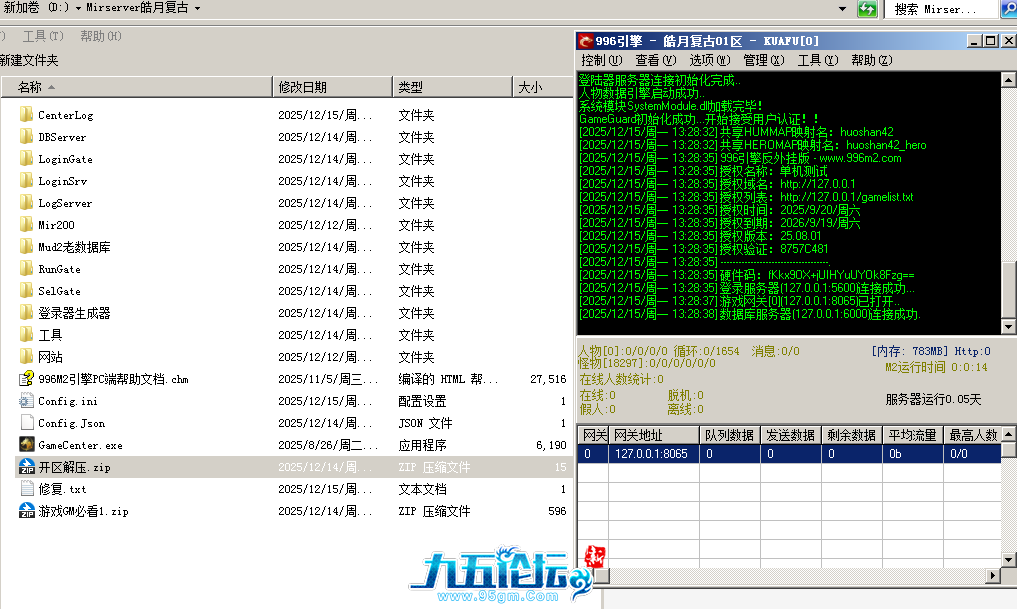
Task: Expand the address bar history dropdown arrow
Action: tap(843, 9)
